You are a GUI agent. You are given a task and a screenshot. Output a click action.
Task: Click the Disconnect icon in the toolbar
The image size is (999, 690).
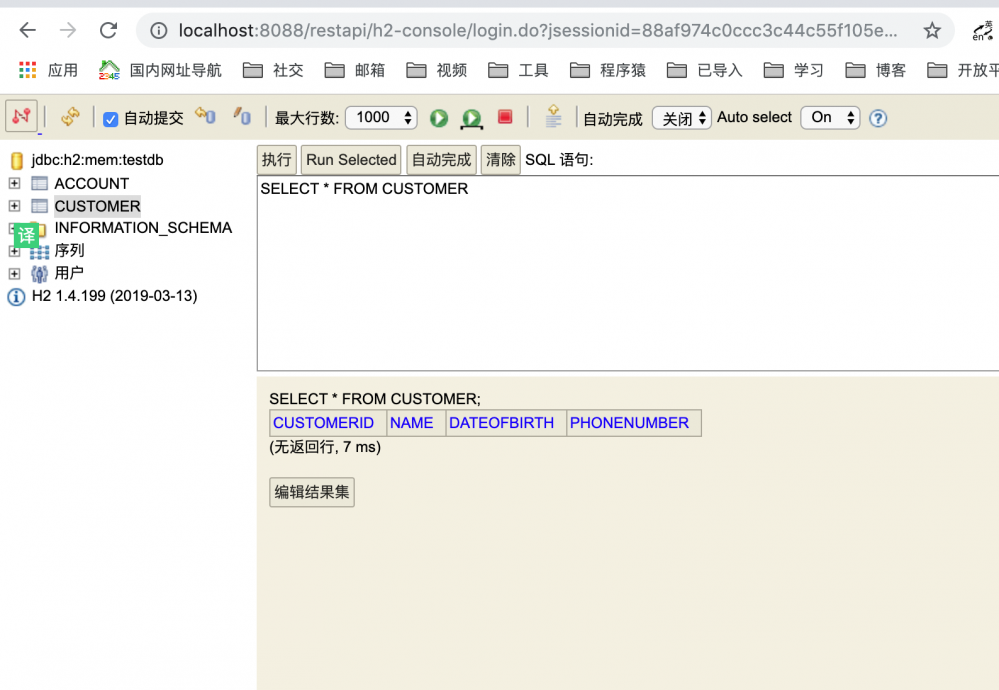point(20,117)
